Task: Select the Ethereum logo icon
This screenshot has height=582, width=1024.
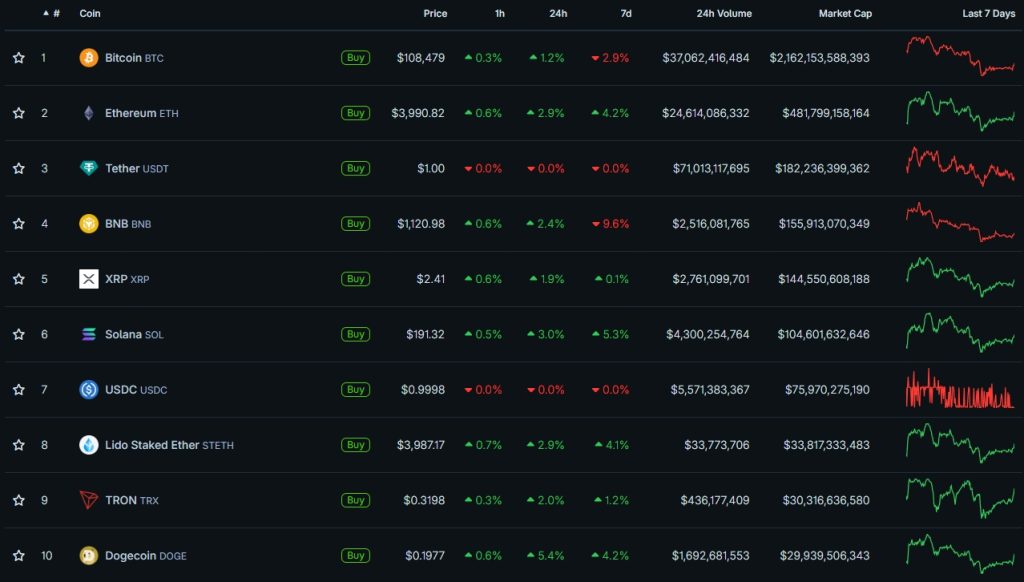Action: click(x=90, y=112)
